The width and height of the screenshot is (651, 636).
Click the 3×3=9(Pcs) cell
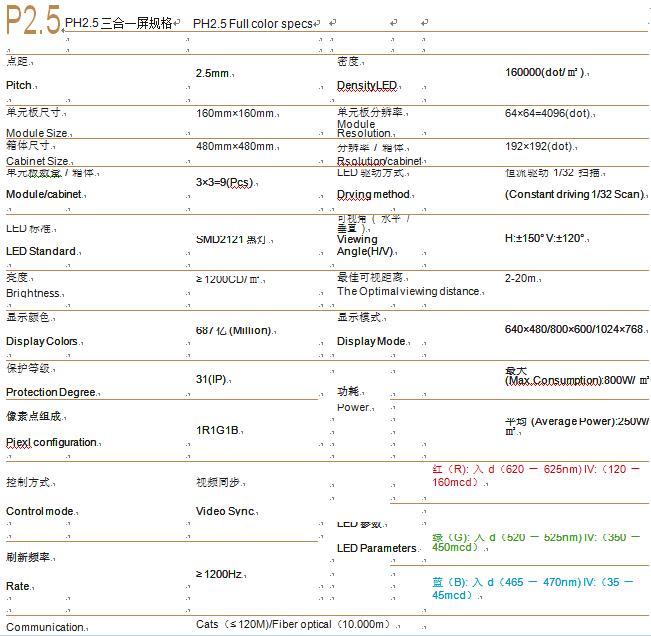click(224, 183)
